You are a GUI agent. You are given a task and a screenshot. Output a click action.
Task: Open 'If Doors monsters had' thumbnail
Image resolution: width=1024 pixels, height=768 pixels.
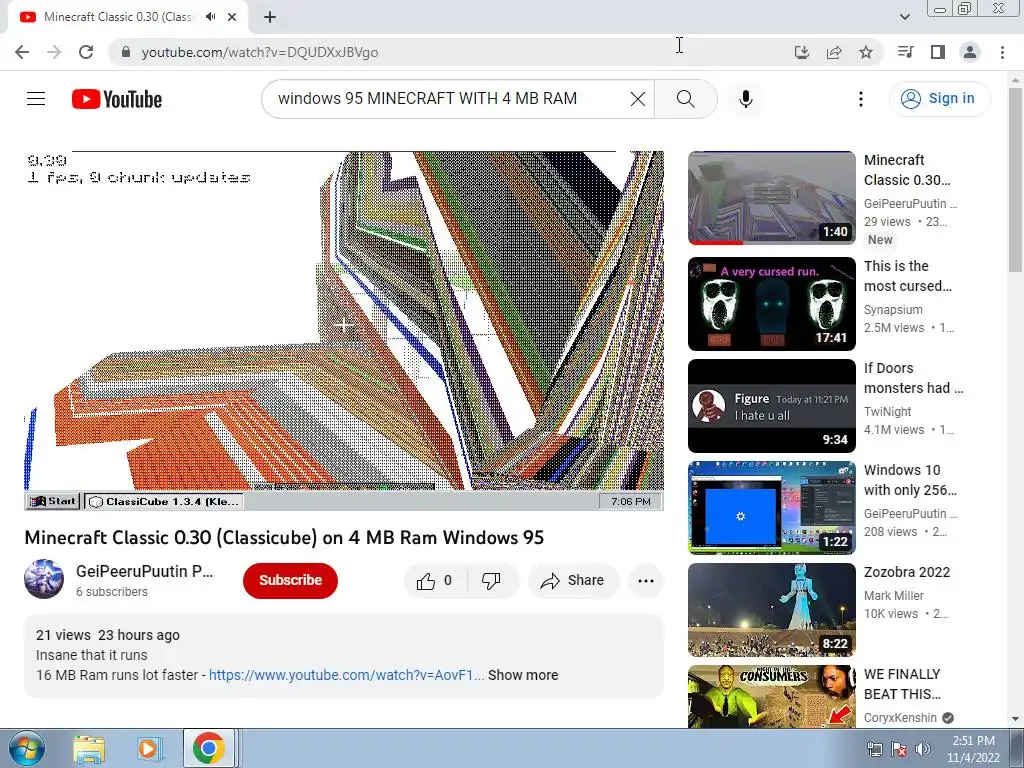[772, 406]
